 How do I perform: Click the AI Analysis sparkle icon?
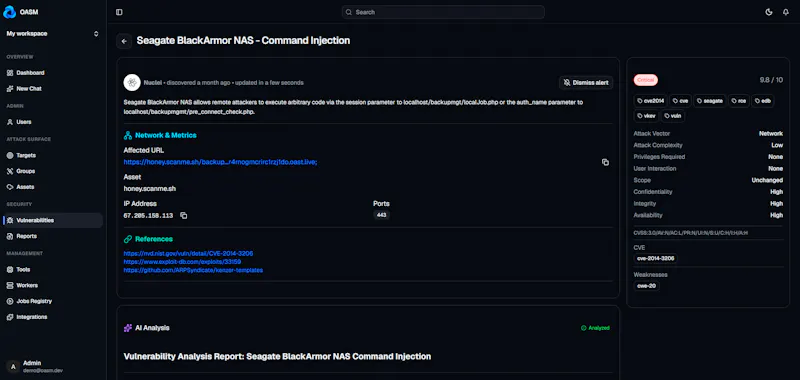(x=128, y=328)
